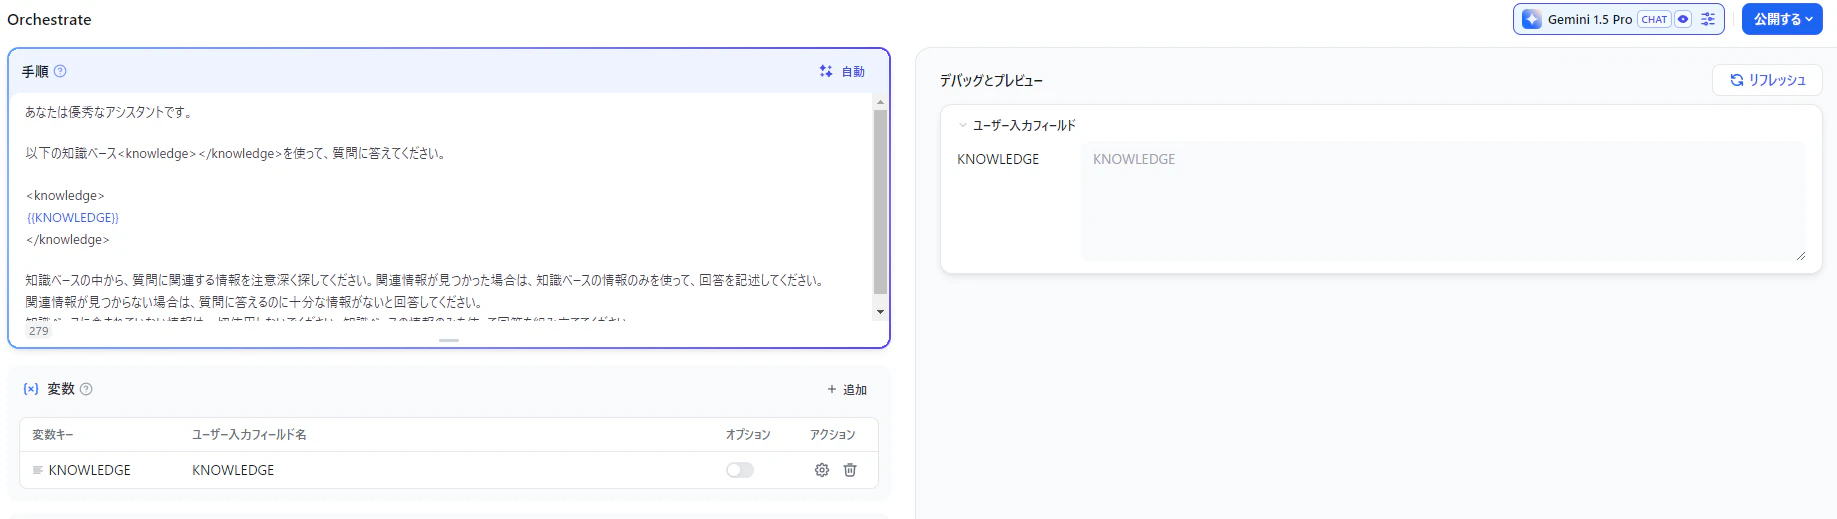Open the 公開する publish dropdown
Image resolution: width=1837 pixels, height=519 pixels.
pyautogui.click(x=1782, y=19)
